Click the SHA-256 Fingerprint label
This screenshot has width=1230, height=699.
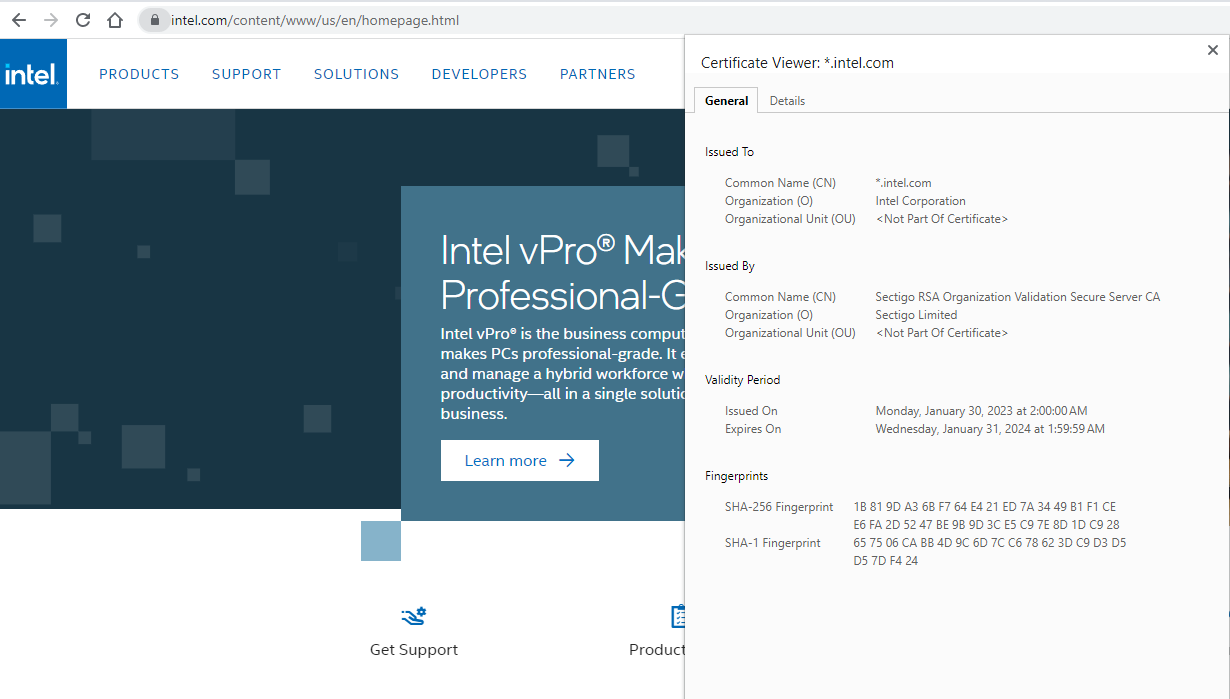(779, 507)
